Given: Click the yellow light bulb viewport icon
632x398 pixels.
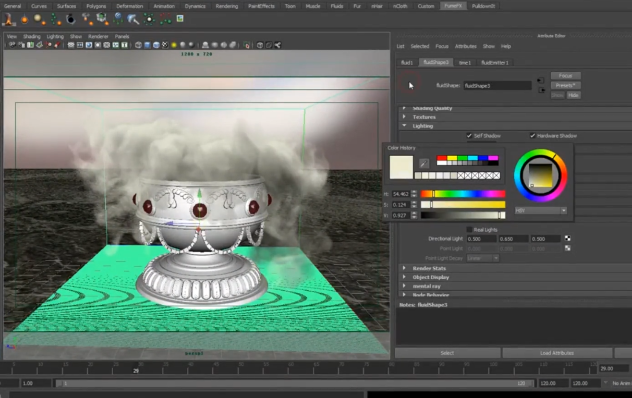Looking at the screenshot, I should pos(174,45).
